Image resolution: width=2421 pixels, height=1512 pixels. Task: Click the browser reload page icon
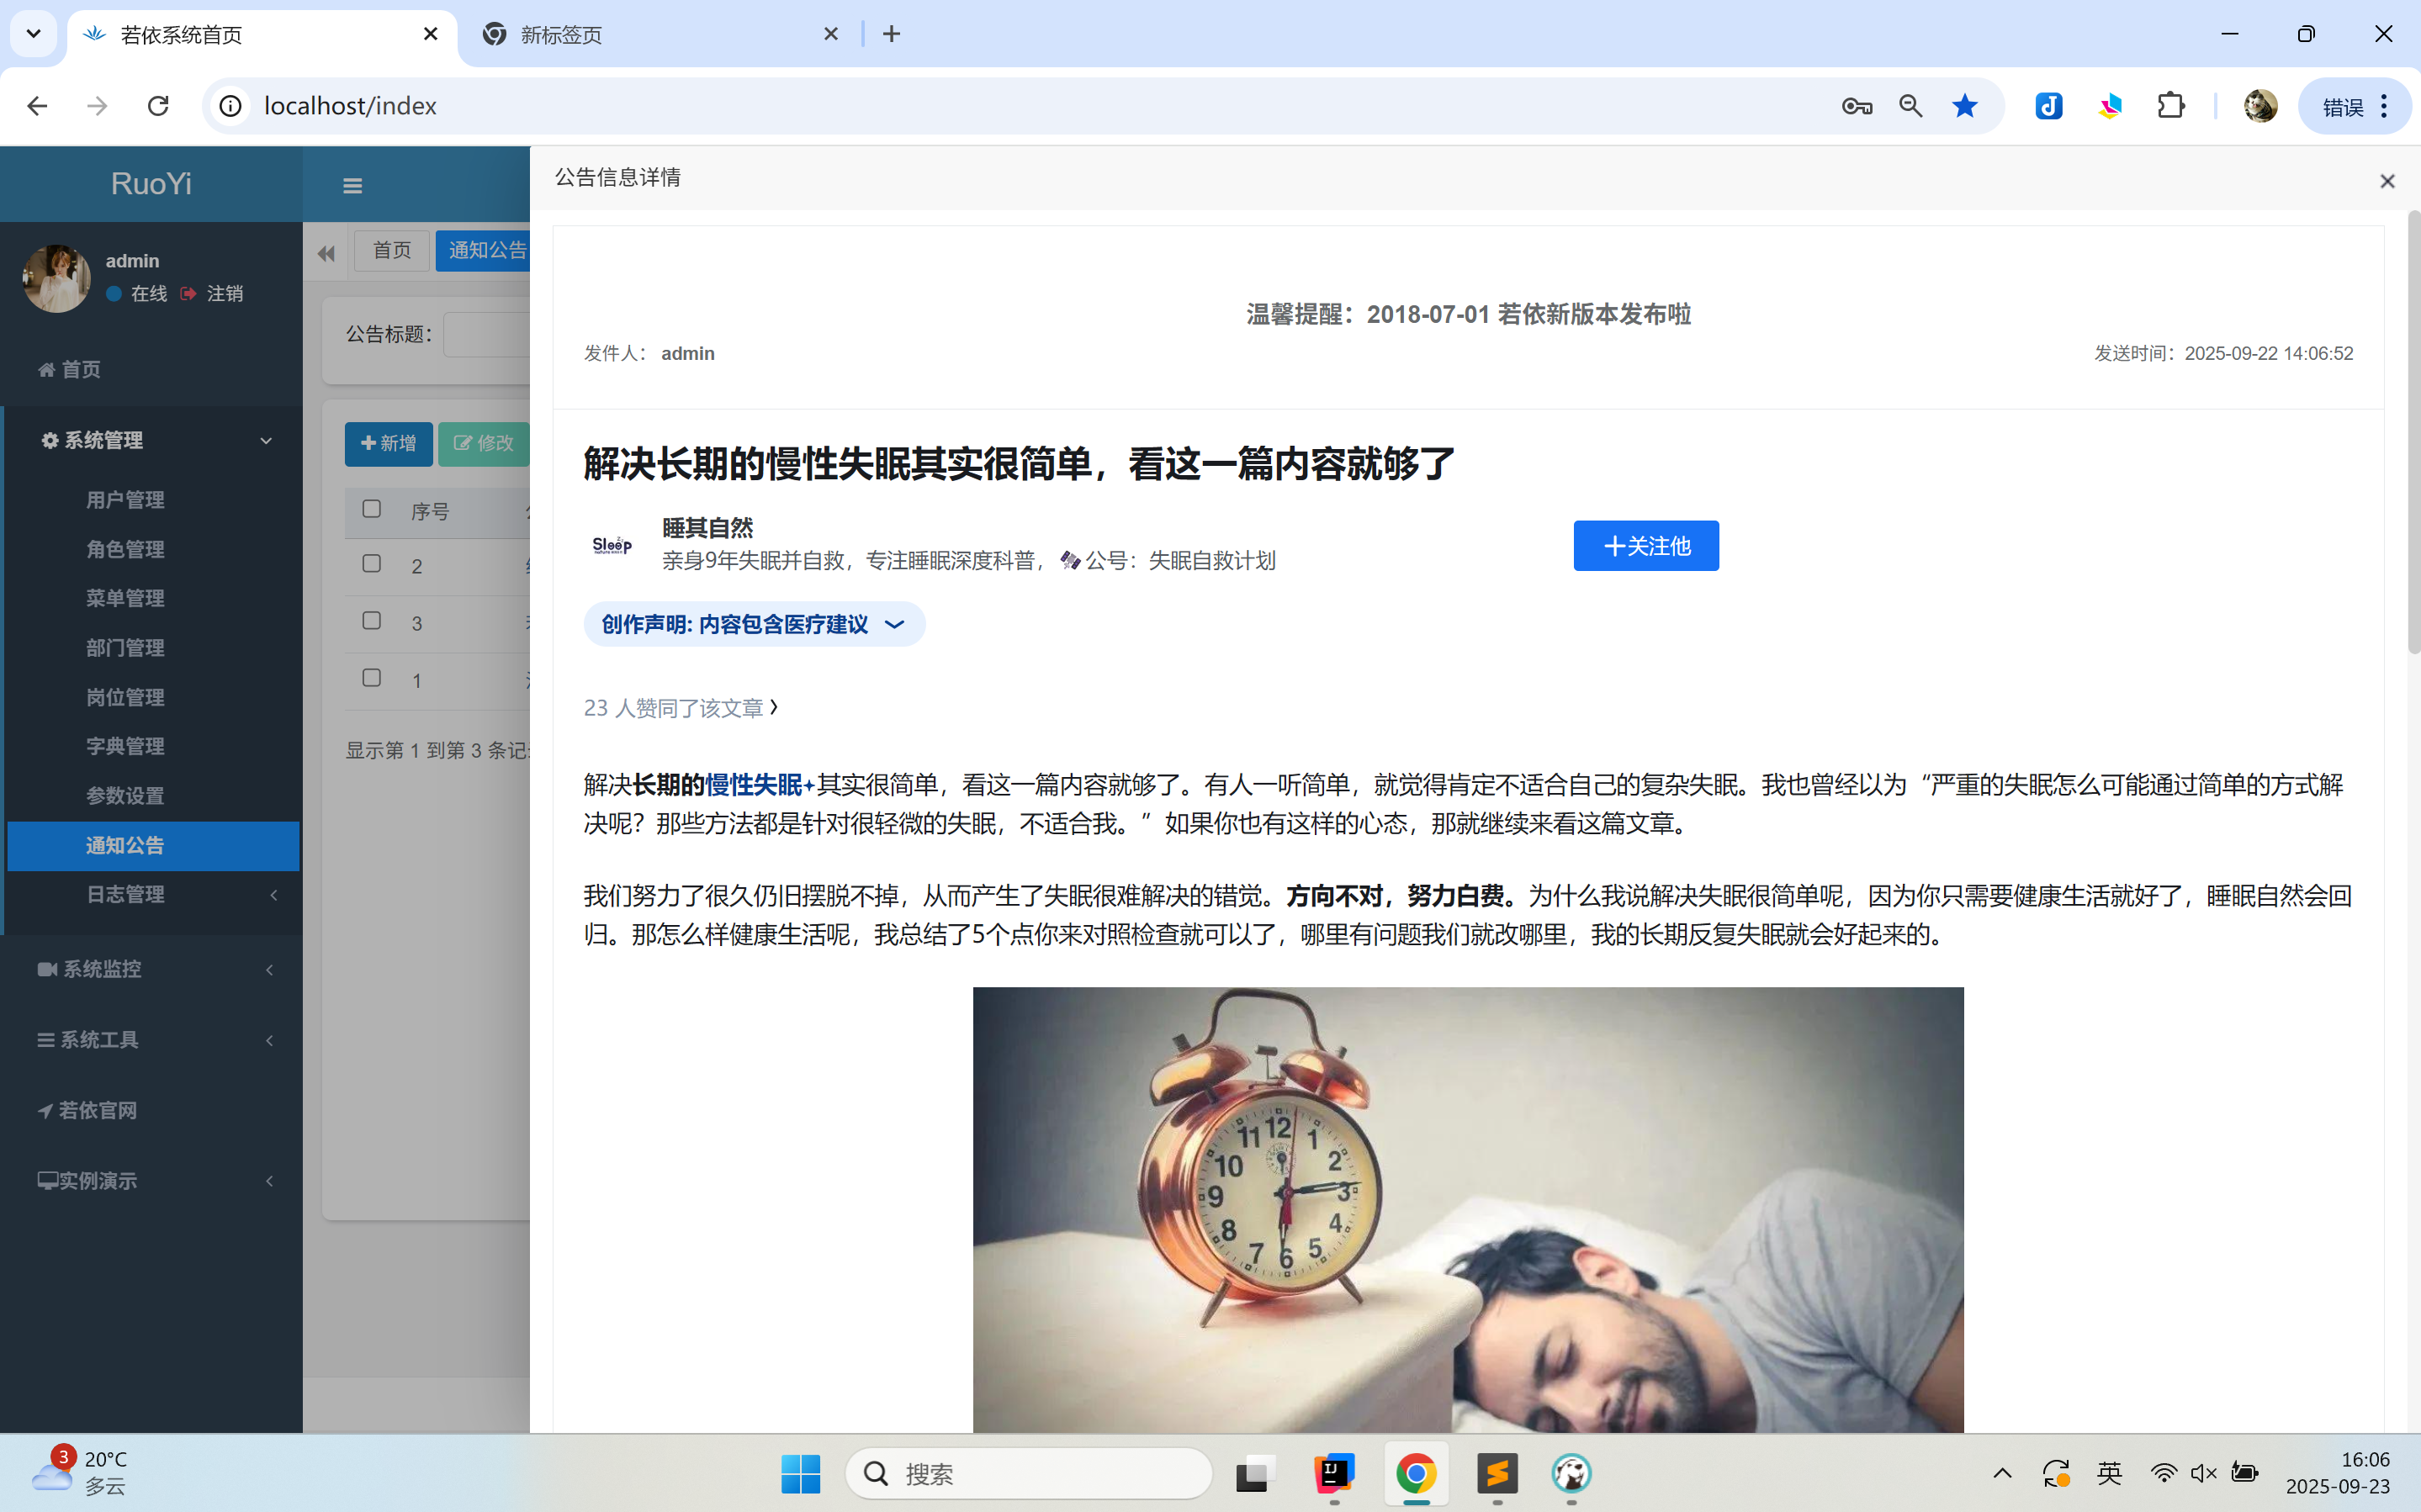tap(158, 106)
